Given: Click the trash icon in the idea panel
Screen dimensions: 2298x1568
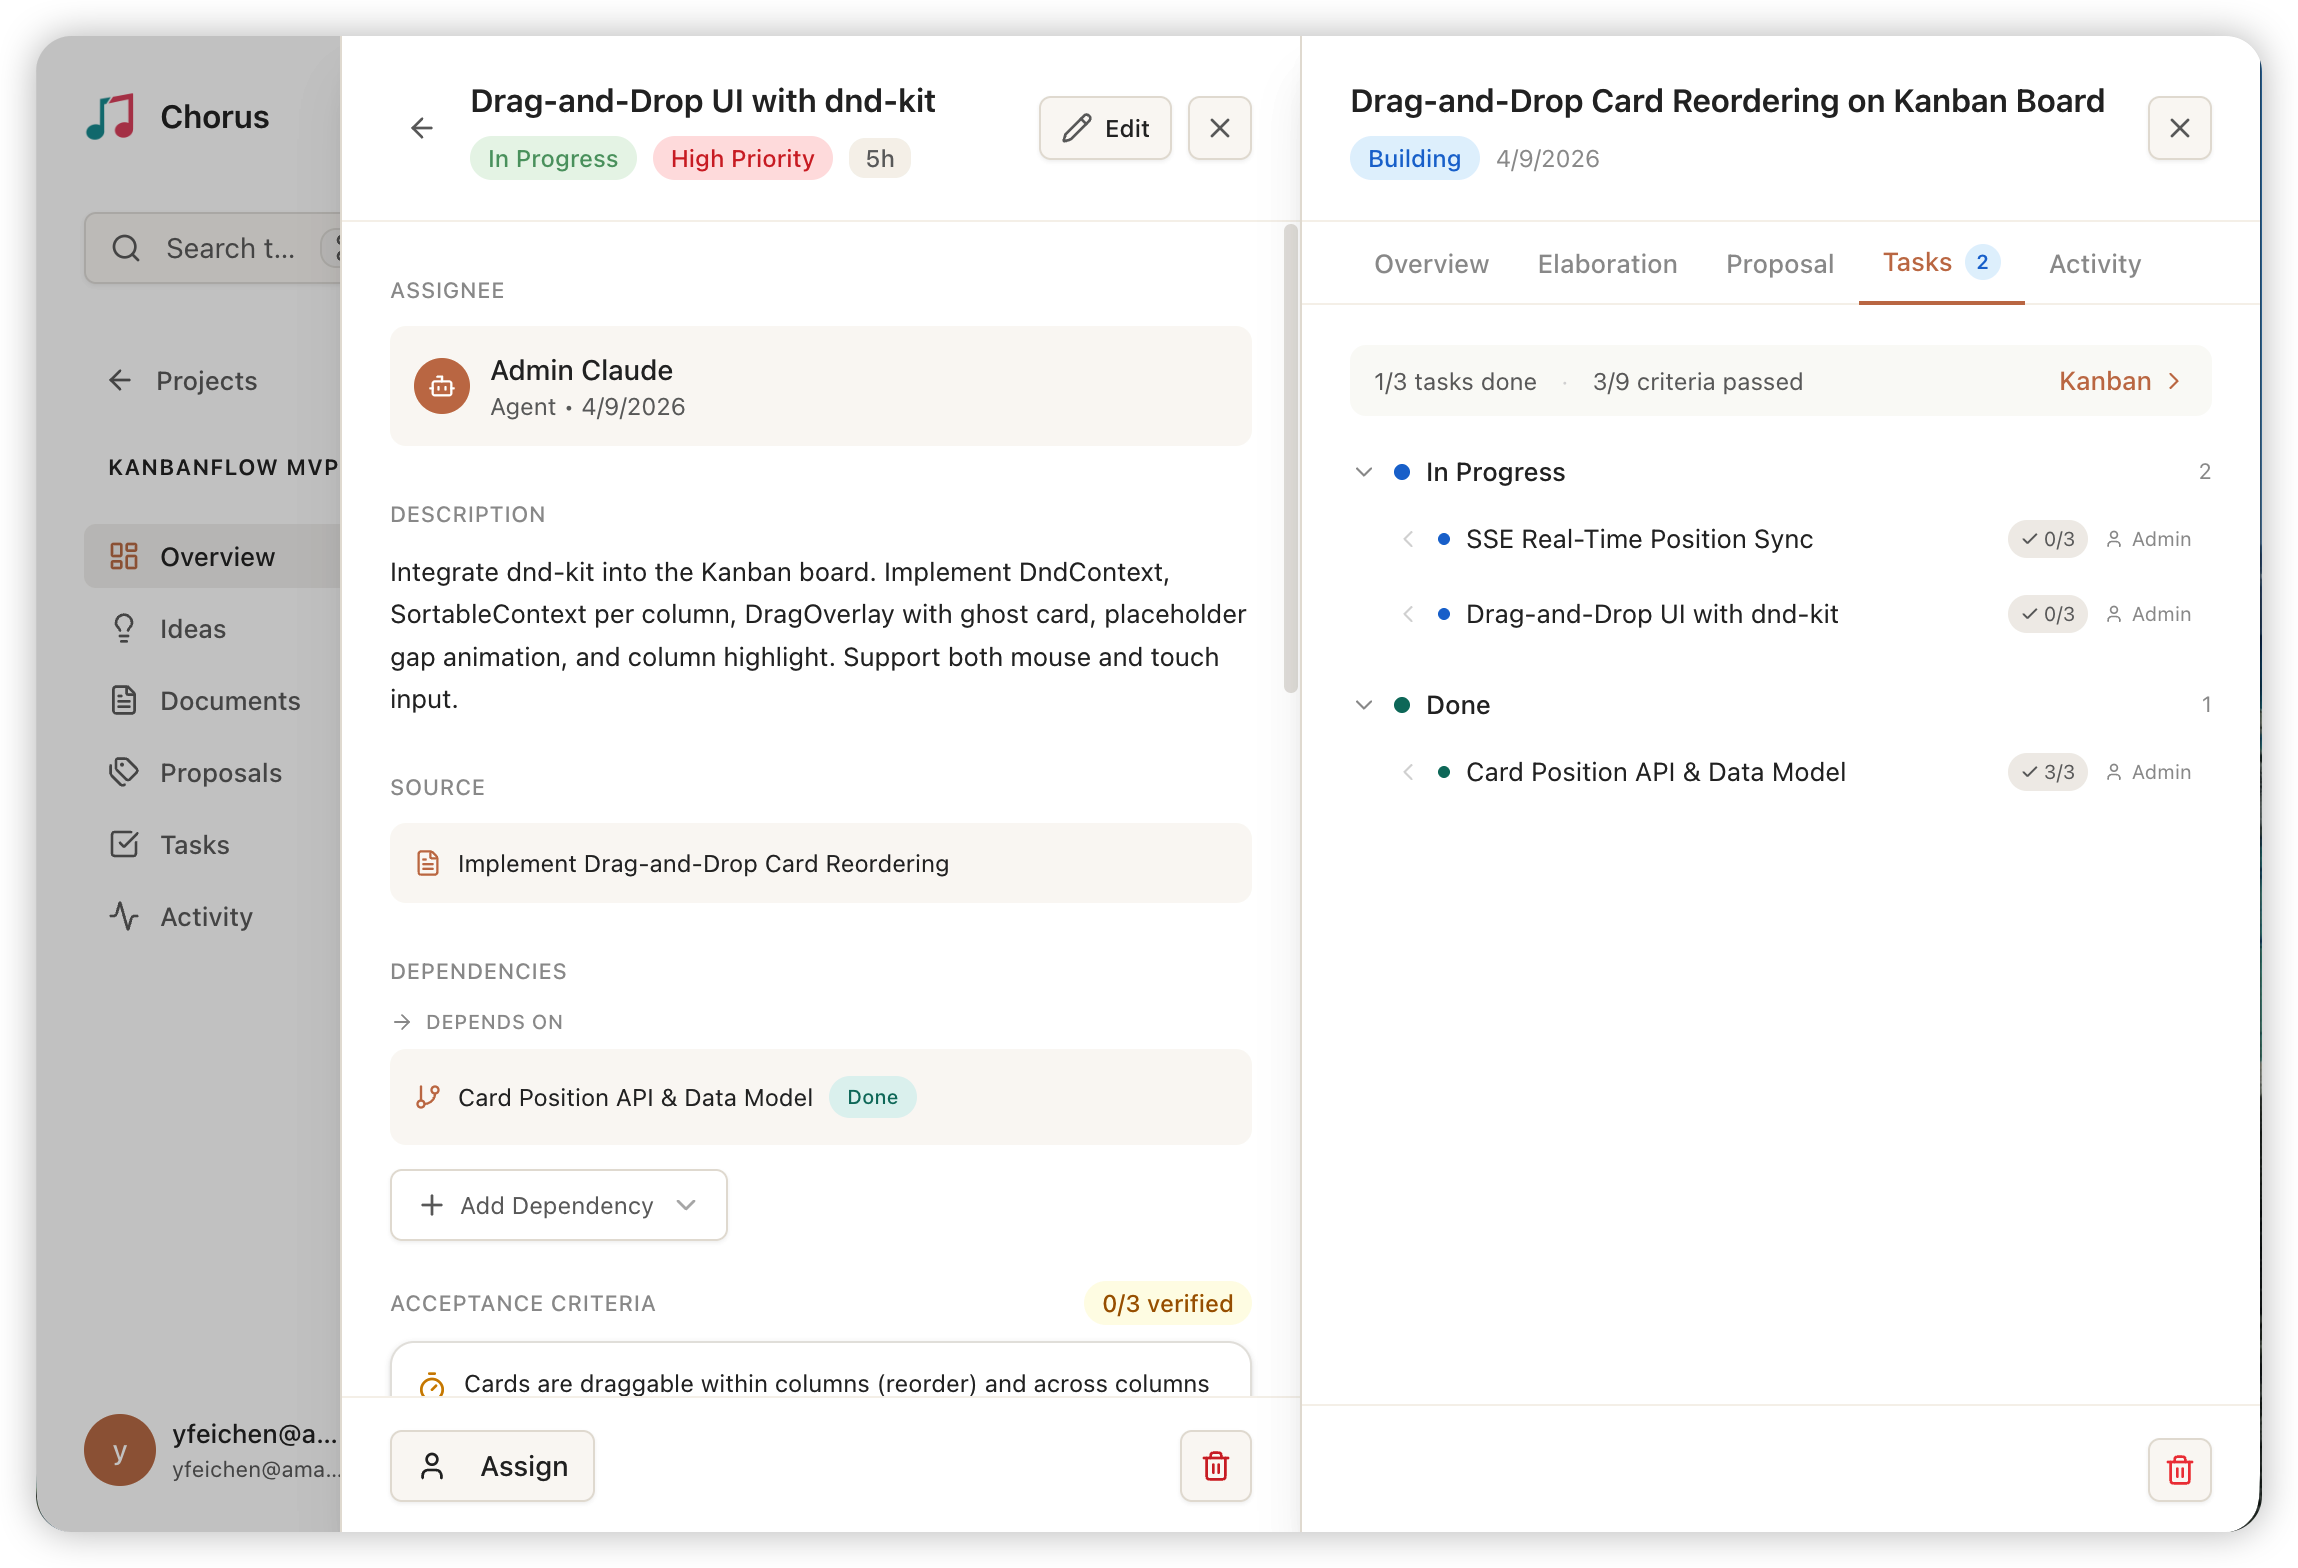Looking at the screenshot, I should [x=2179, y=1470].
